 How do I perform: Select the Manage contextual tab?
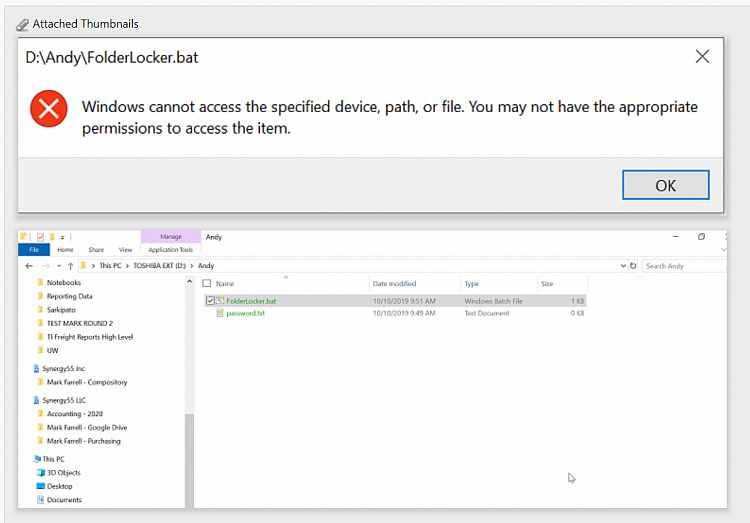coord(171,236)
